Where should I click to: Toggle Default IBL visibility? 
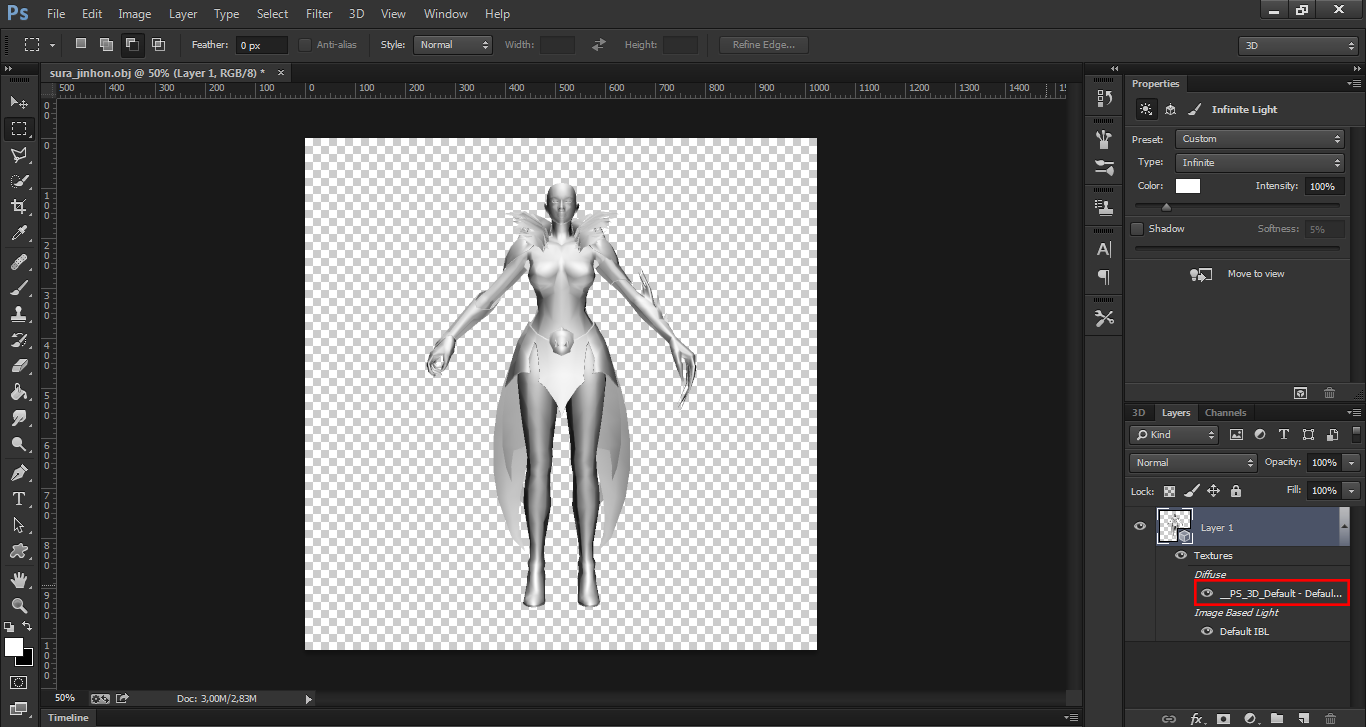(1207, 631)
